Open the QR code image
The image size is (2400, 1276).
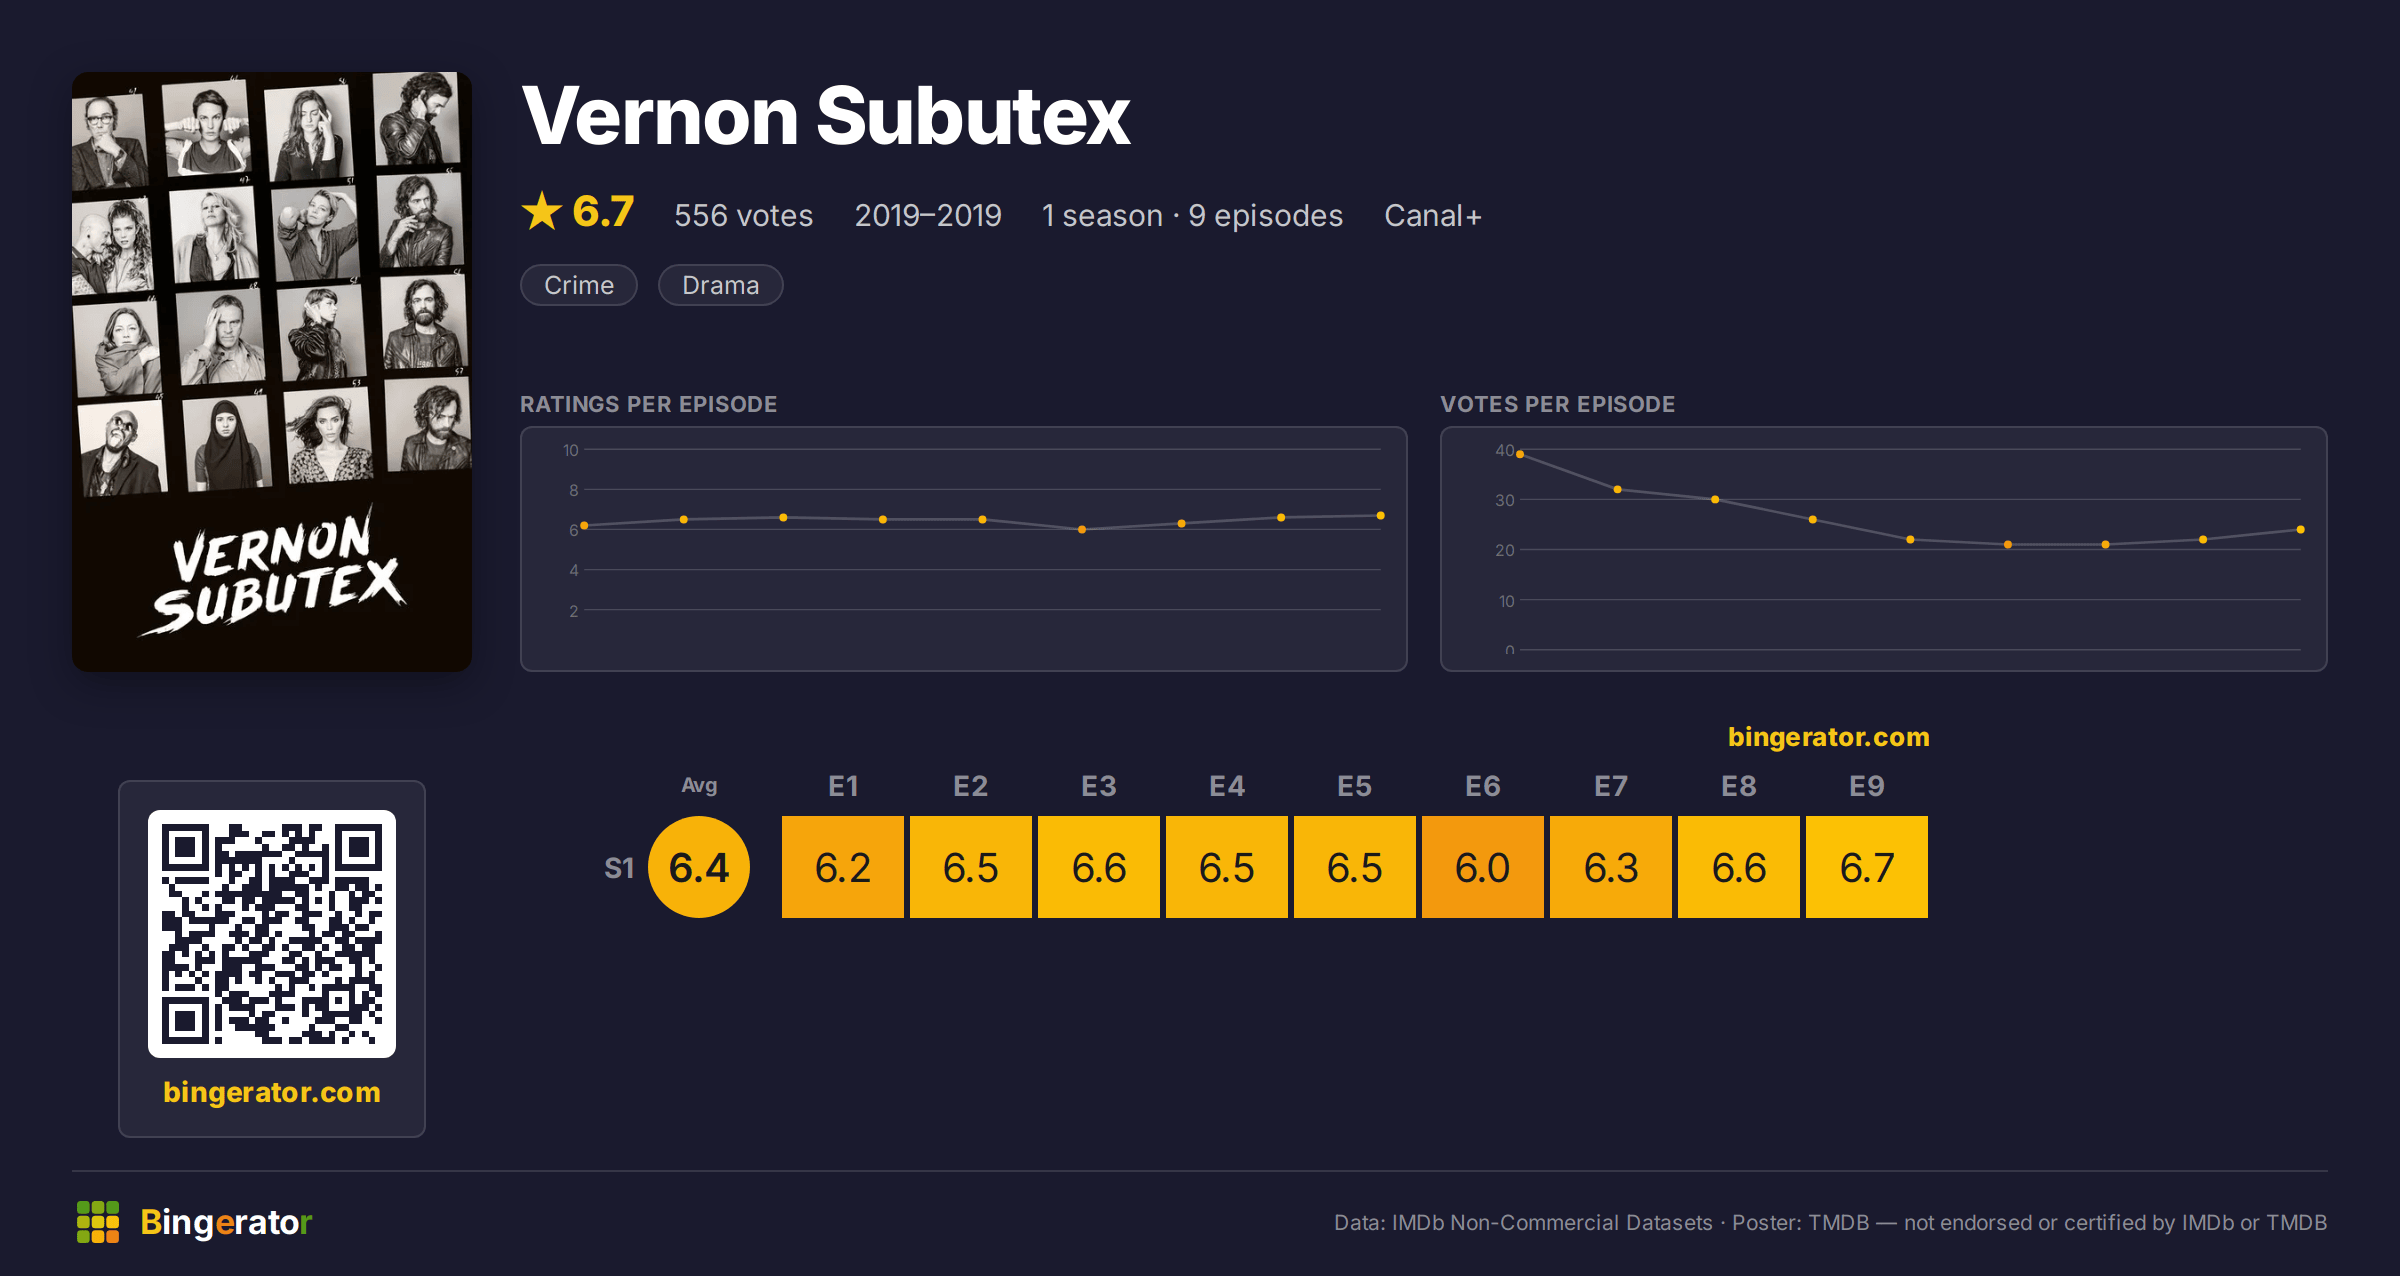[x=272, y=934]
